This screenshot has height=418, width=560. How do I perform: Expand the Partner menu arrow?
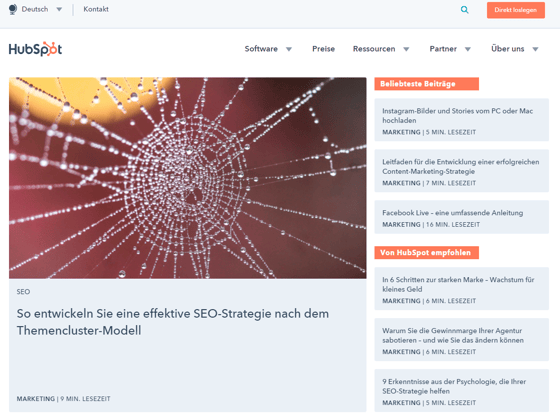click(x=468, y=49)
